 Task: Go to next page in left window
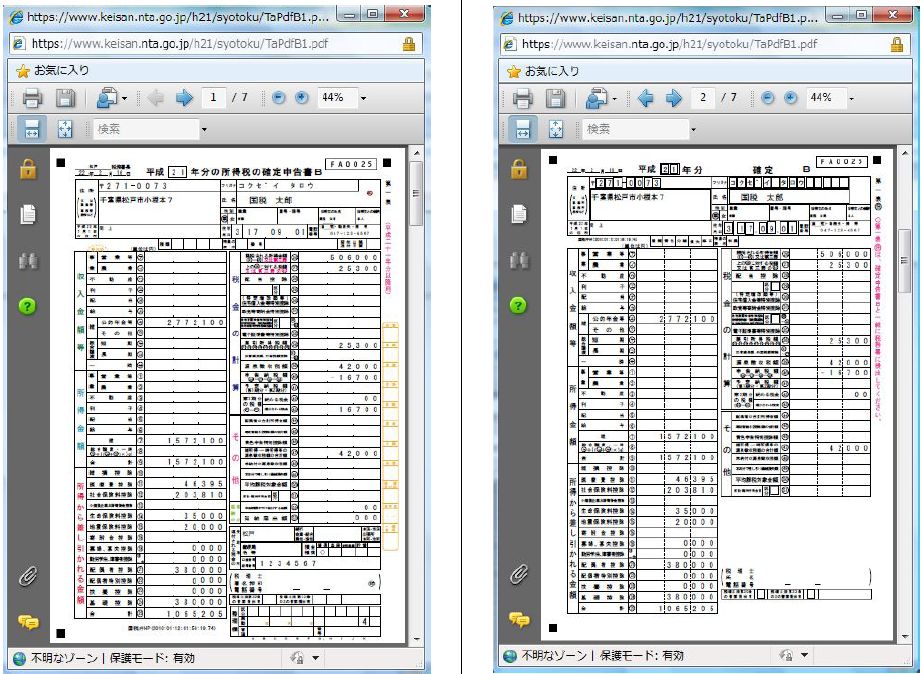click(183, 98)
